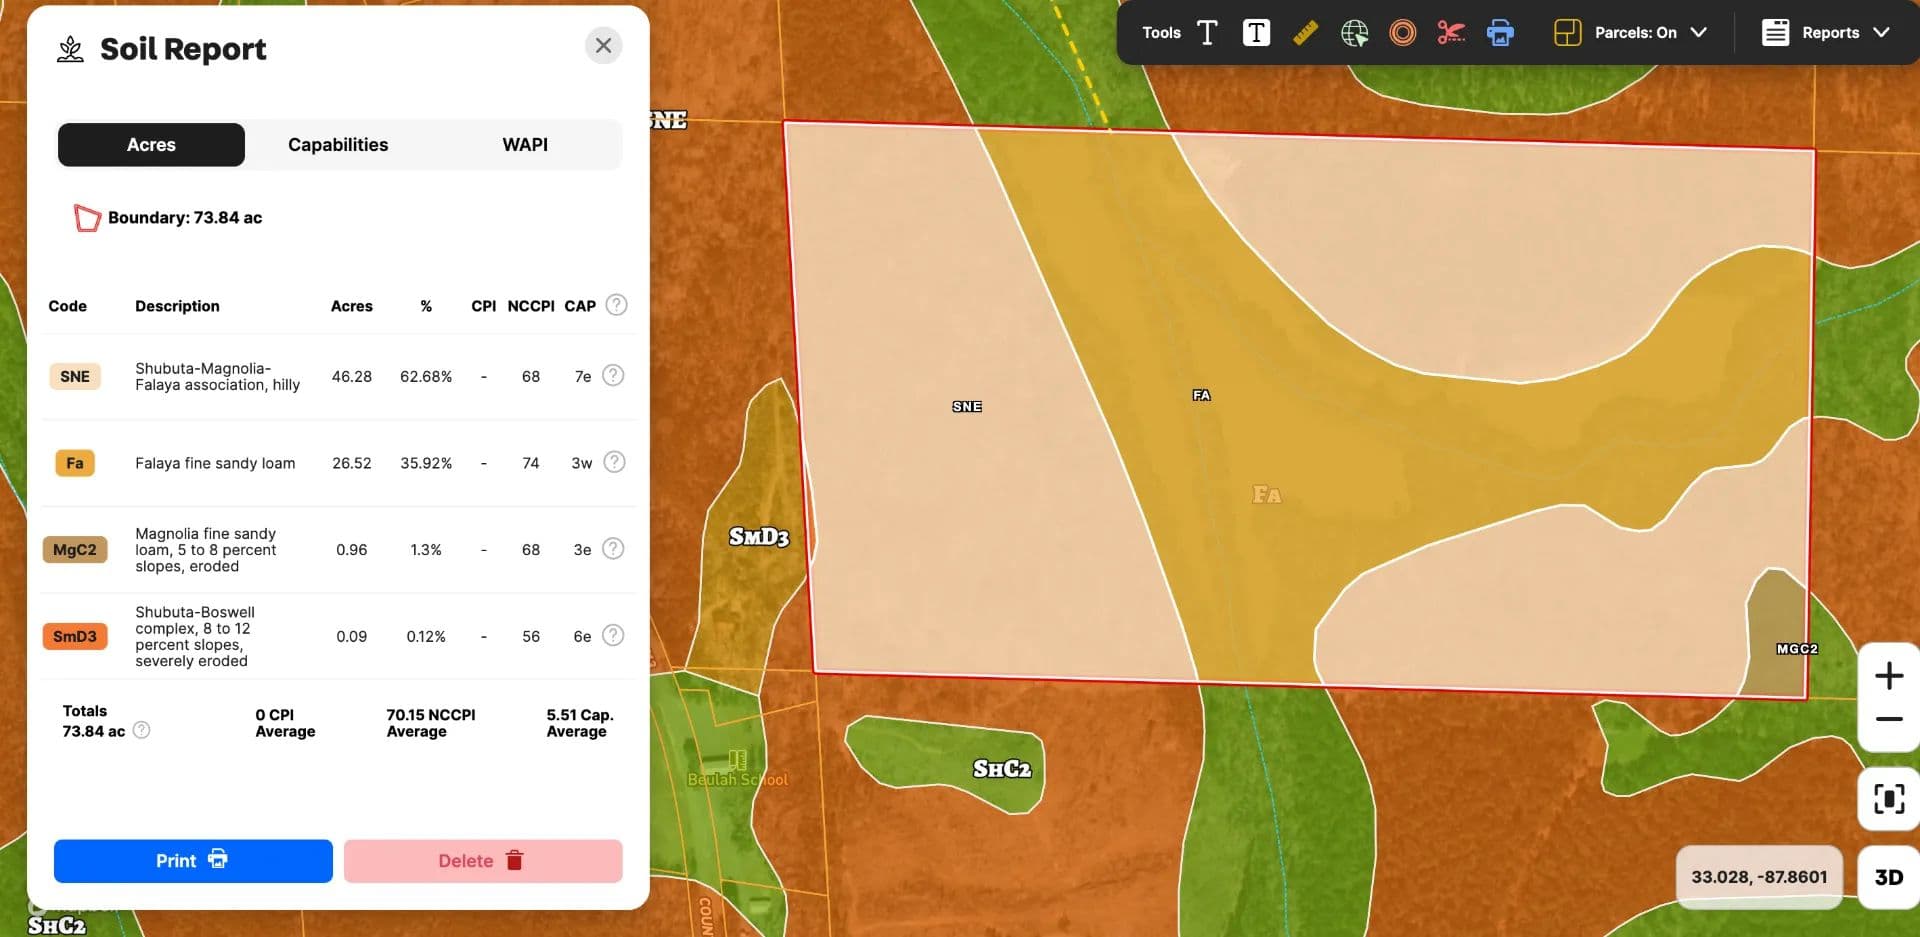Expand the Parcels dropdown chevron
Screen dimensions: 1920x937
[x=1699, y=33]
